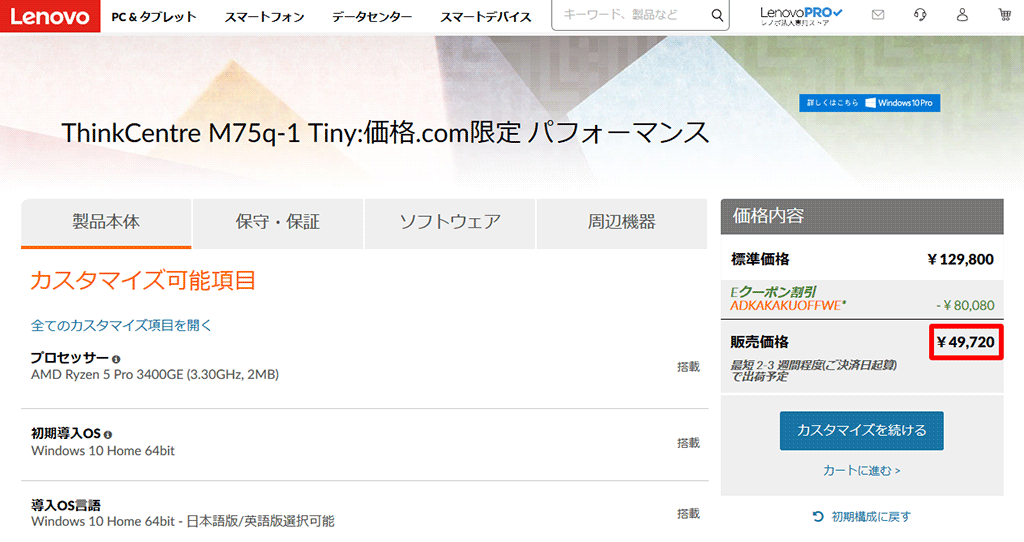Expand the 導入OS言語 row
Image resolution: width=1024 pixels, height=542 pixels.
[364, 513]
